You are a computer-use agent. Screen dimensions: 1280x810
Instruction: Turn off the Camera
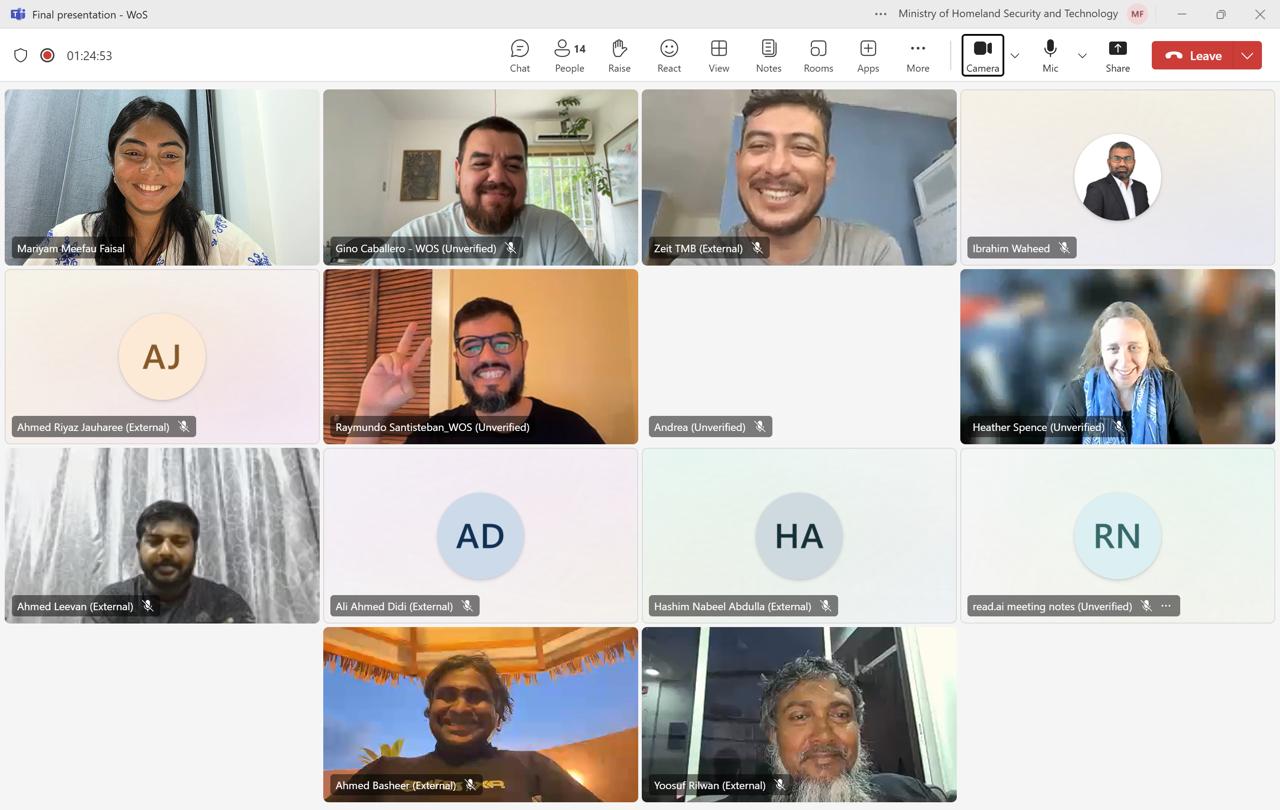pos(982,55)
